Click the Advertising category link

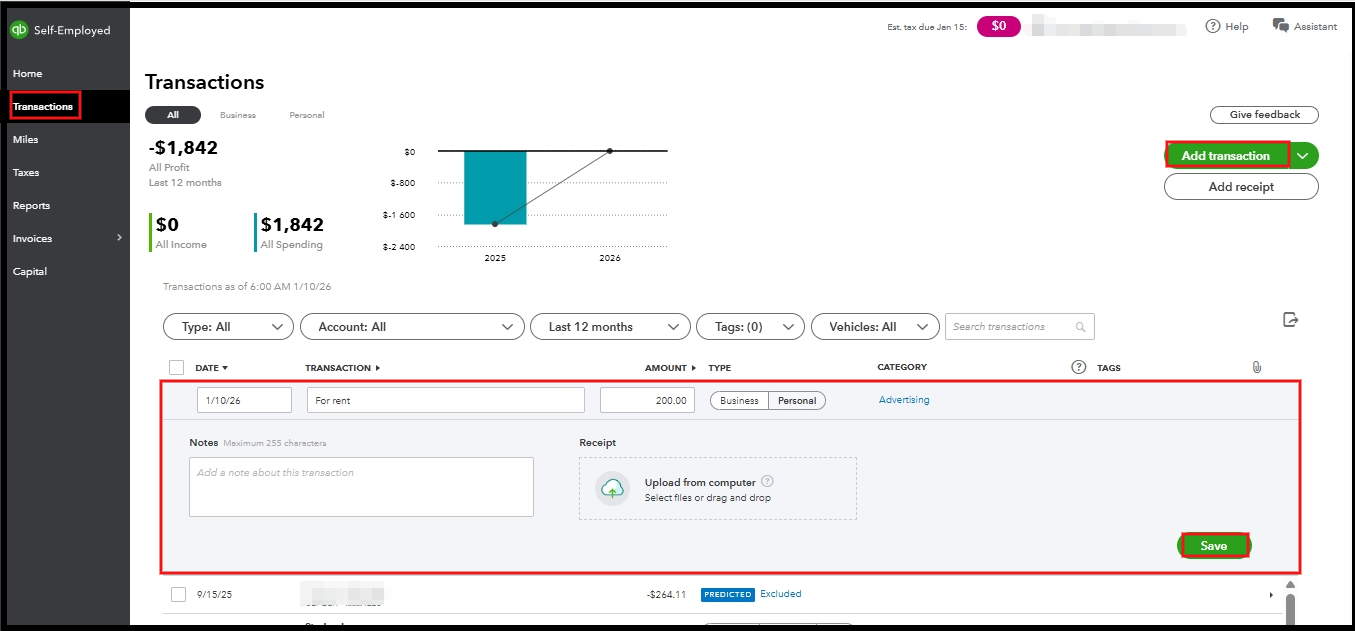click(x=904, y=400)
